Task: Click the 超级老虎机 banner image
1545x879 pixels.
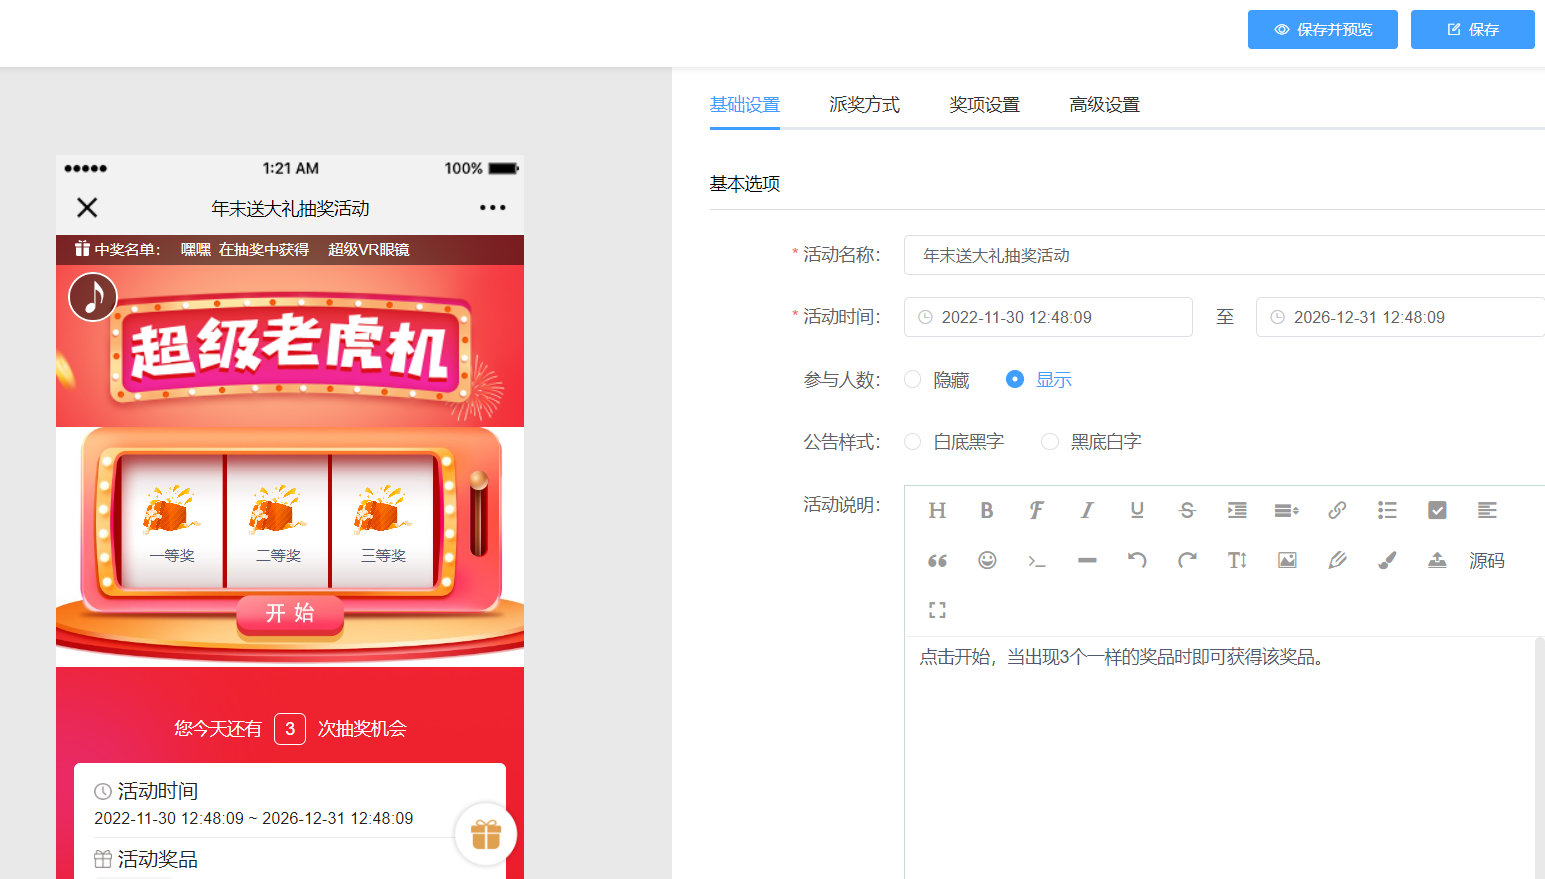Action: [x=290, y=347]
